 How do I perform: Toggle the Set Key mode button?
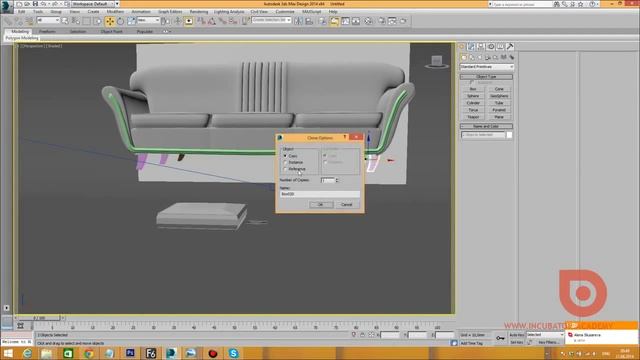pyautogui.click(x=517, y=342)
